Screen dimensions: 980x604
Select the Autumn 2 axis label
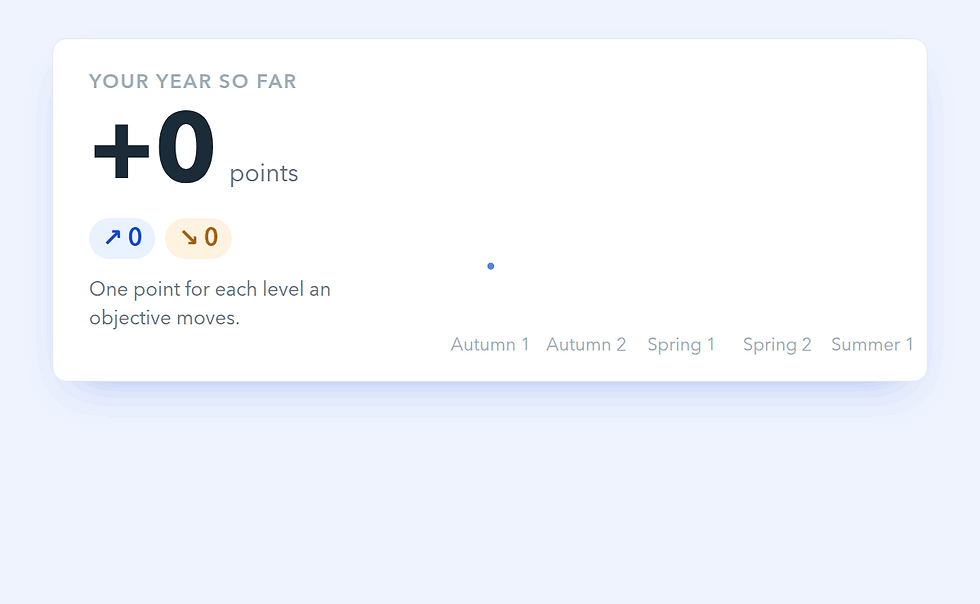[586, 345]
